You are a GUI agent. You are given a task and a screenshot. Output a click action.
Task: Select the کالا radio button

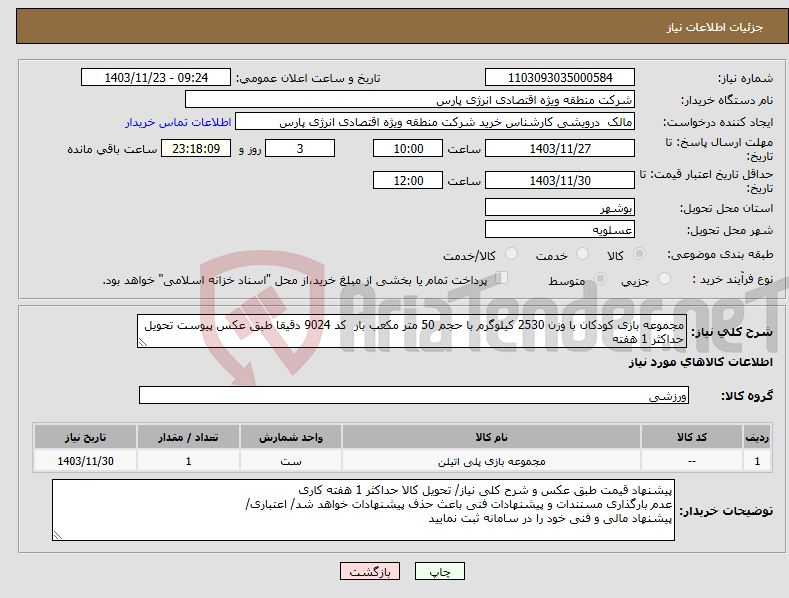(639, 254)
